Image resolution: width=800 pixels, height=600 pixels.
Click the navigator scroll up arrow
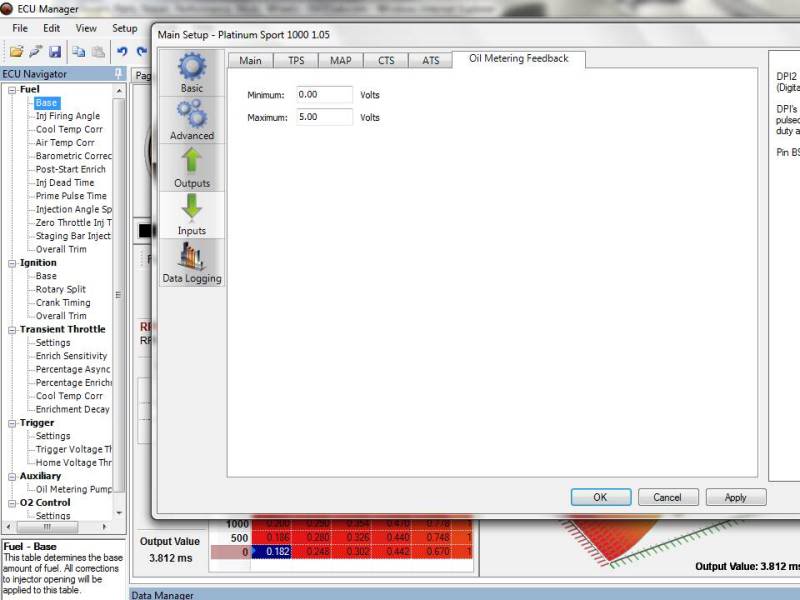(119, 91)
